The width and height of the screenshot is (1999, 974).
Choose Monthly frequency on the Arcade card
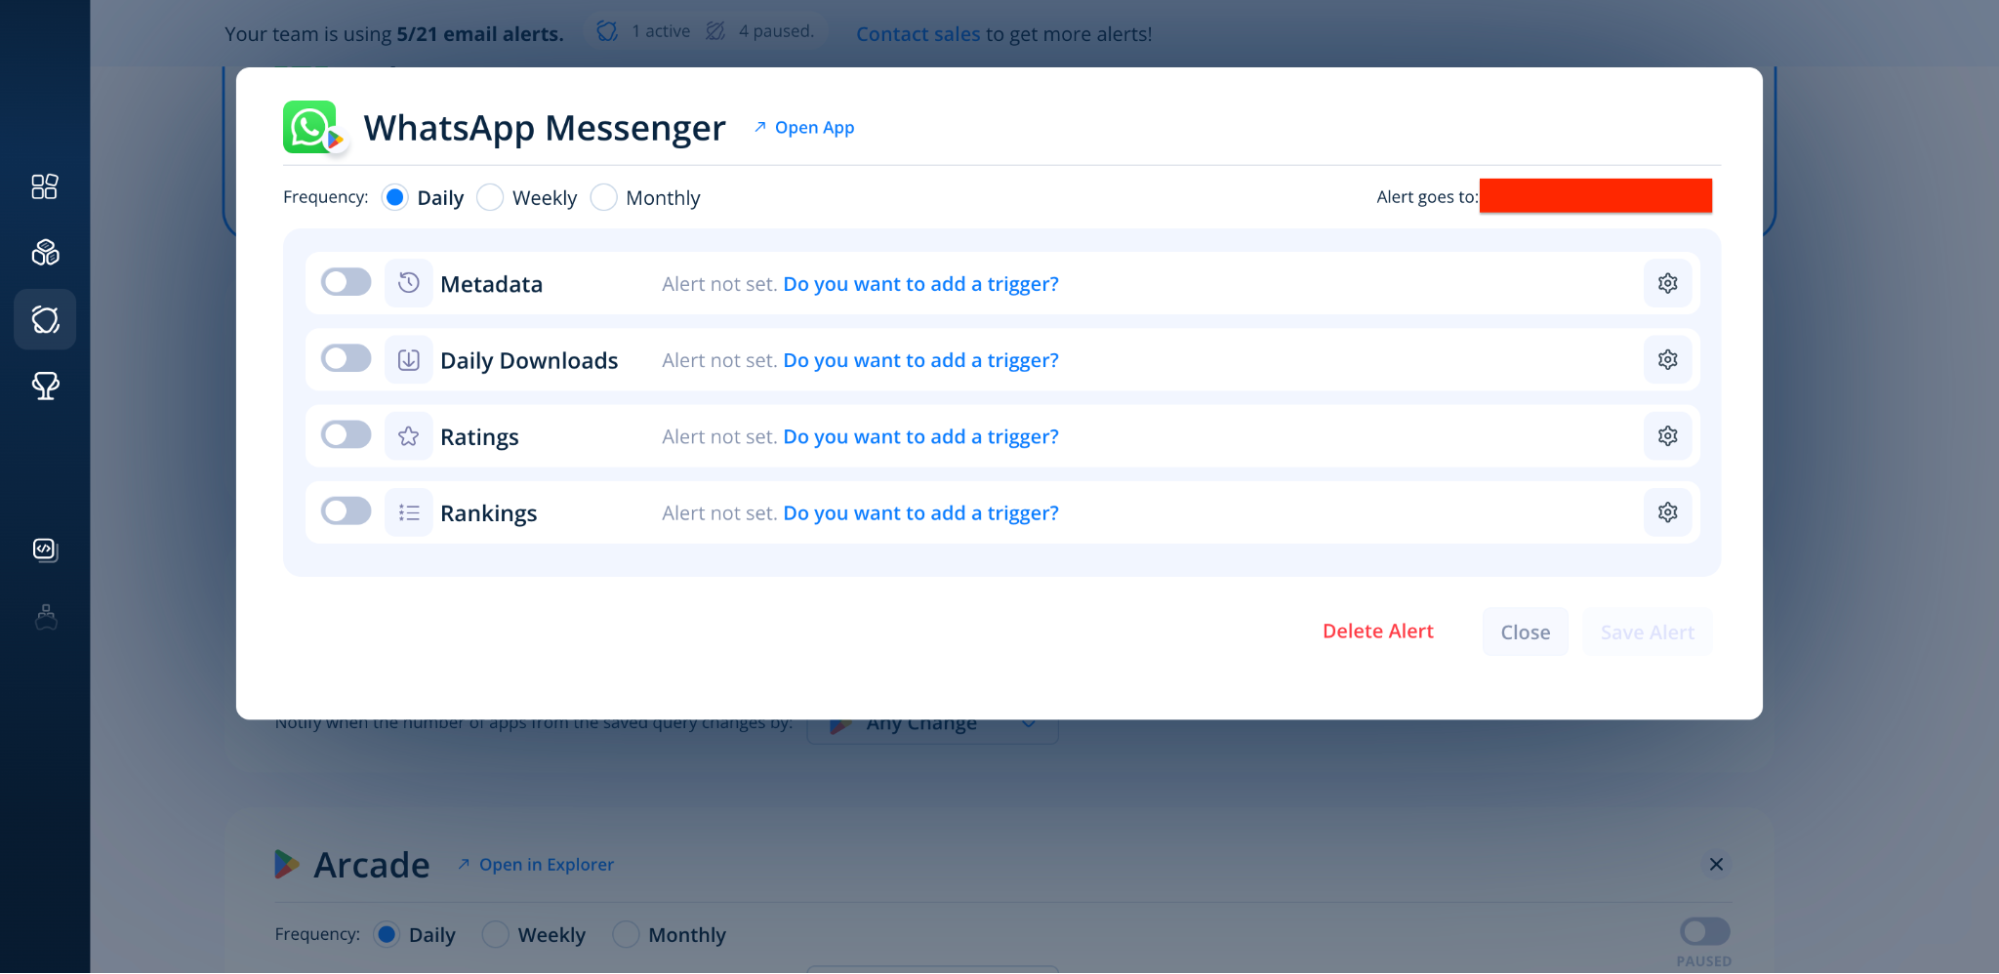(626, 935)
